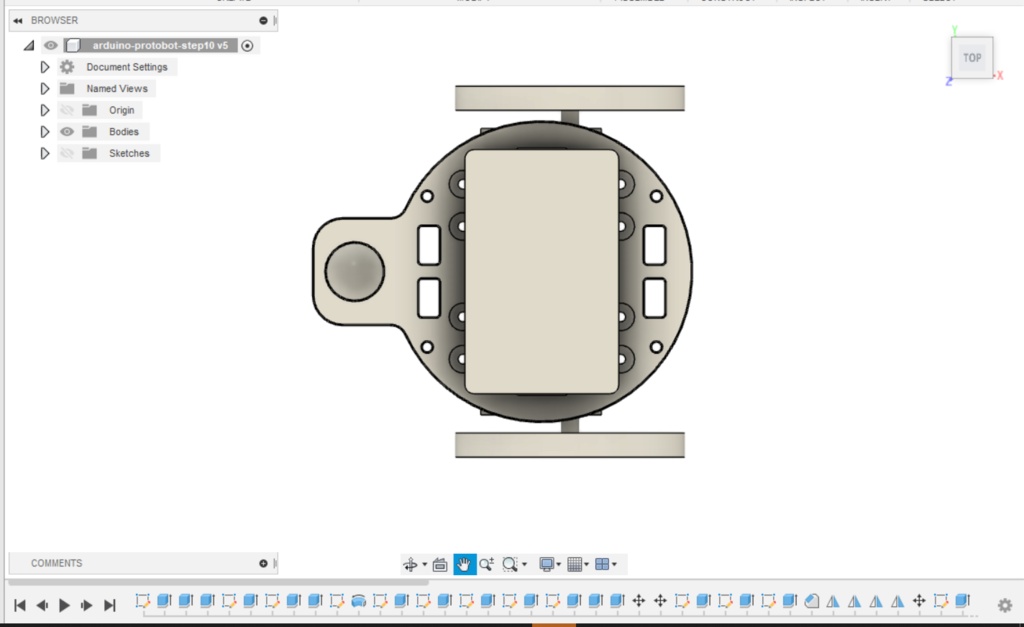Screen dimensions: 1024x627
Task: Select the last extrude feature in timeline
Action: click(x=963, y=601)
